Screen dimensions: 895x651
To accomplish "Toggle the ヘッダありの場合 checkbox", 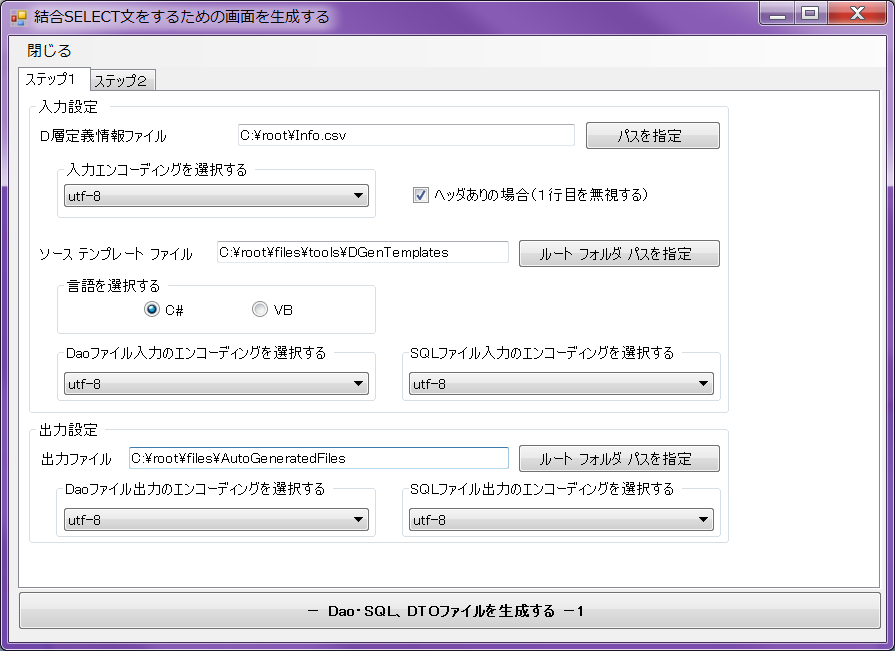I will pyautogui.click(x=421, y=195).
